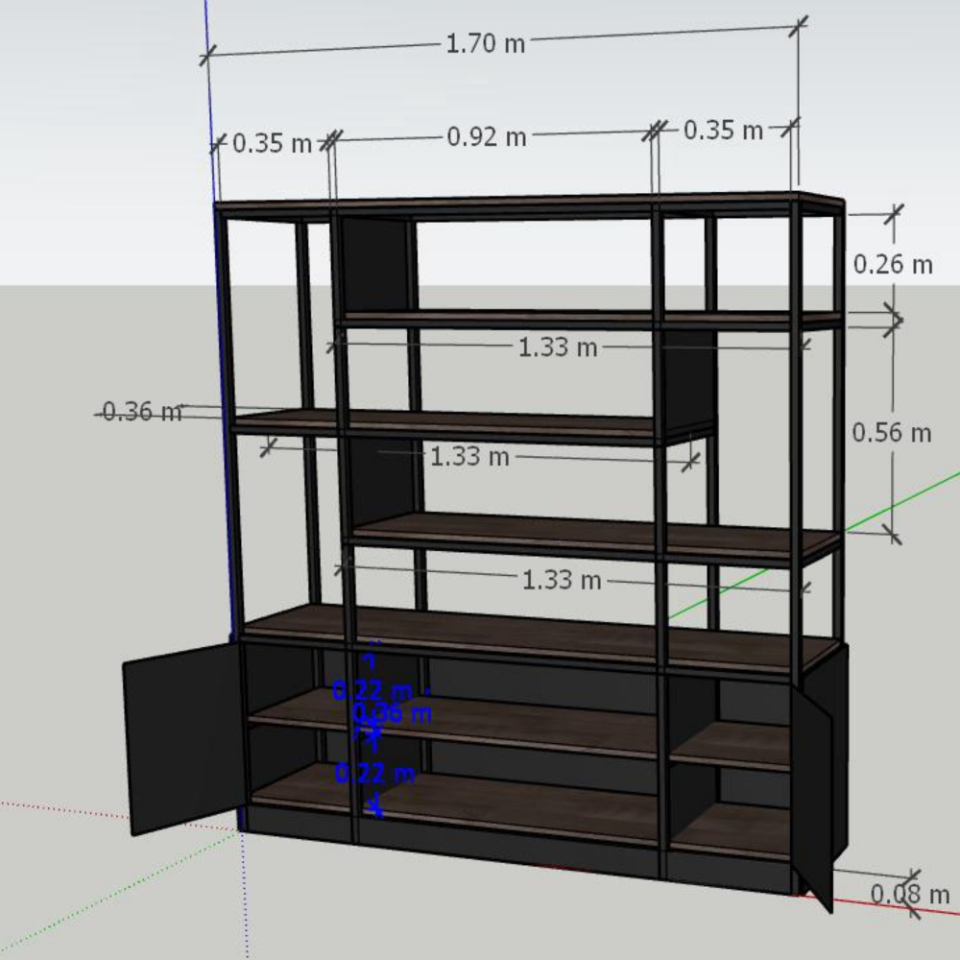
Task: Select the 0.08 m base dimension label
Action: click(x=909, y=893)
